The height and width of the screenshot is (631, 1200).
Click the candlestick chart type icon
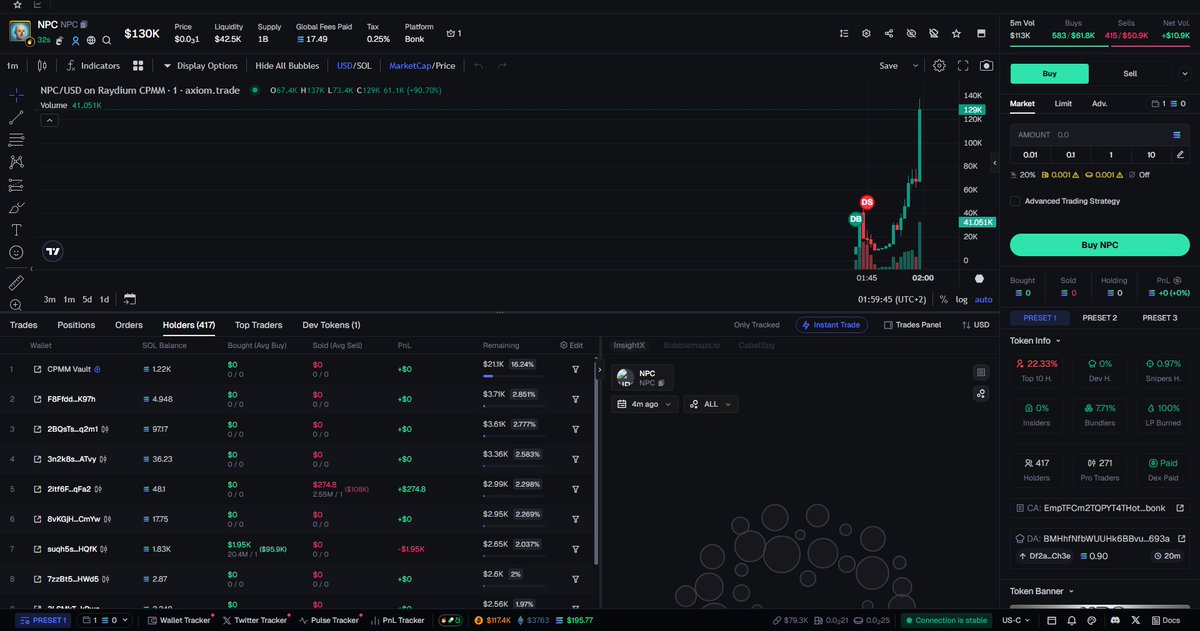click(41, 66)
